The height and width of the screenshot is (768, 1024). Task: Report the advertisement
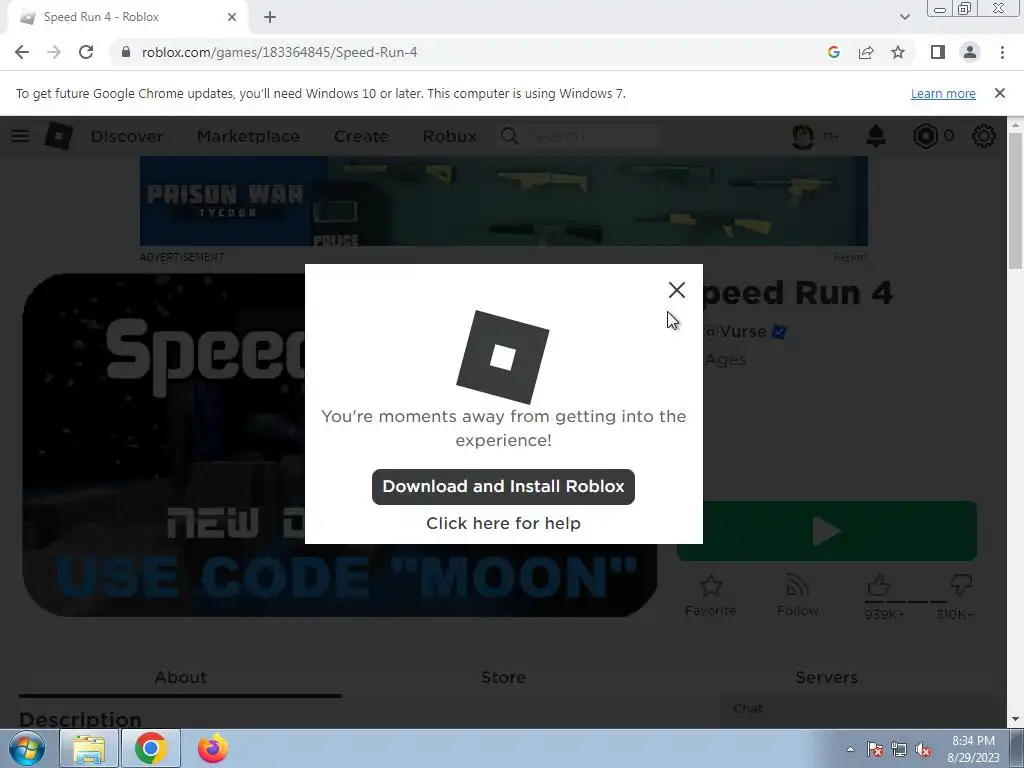(x=850, y=257)
